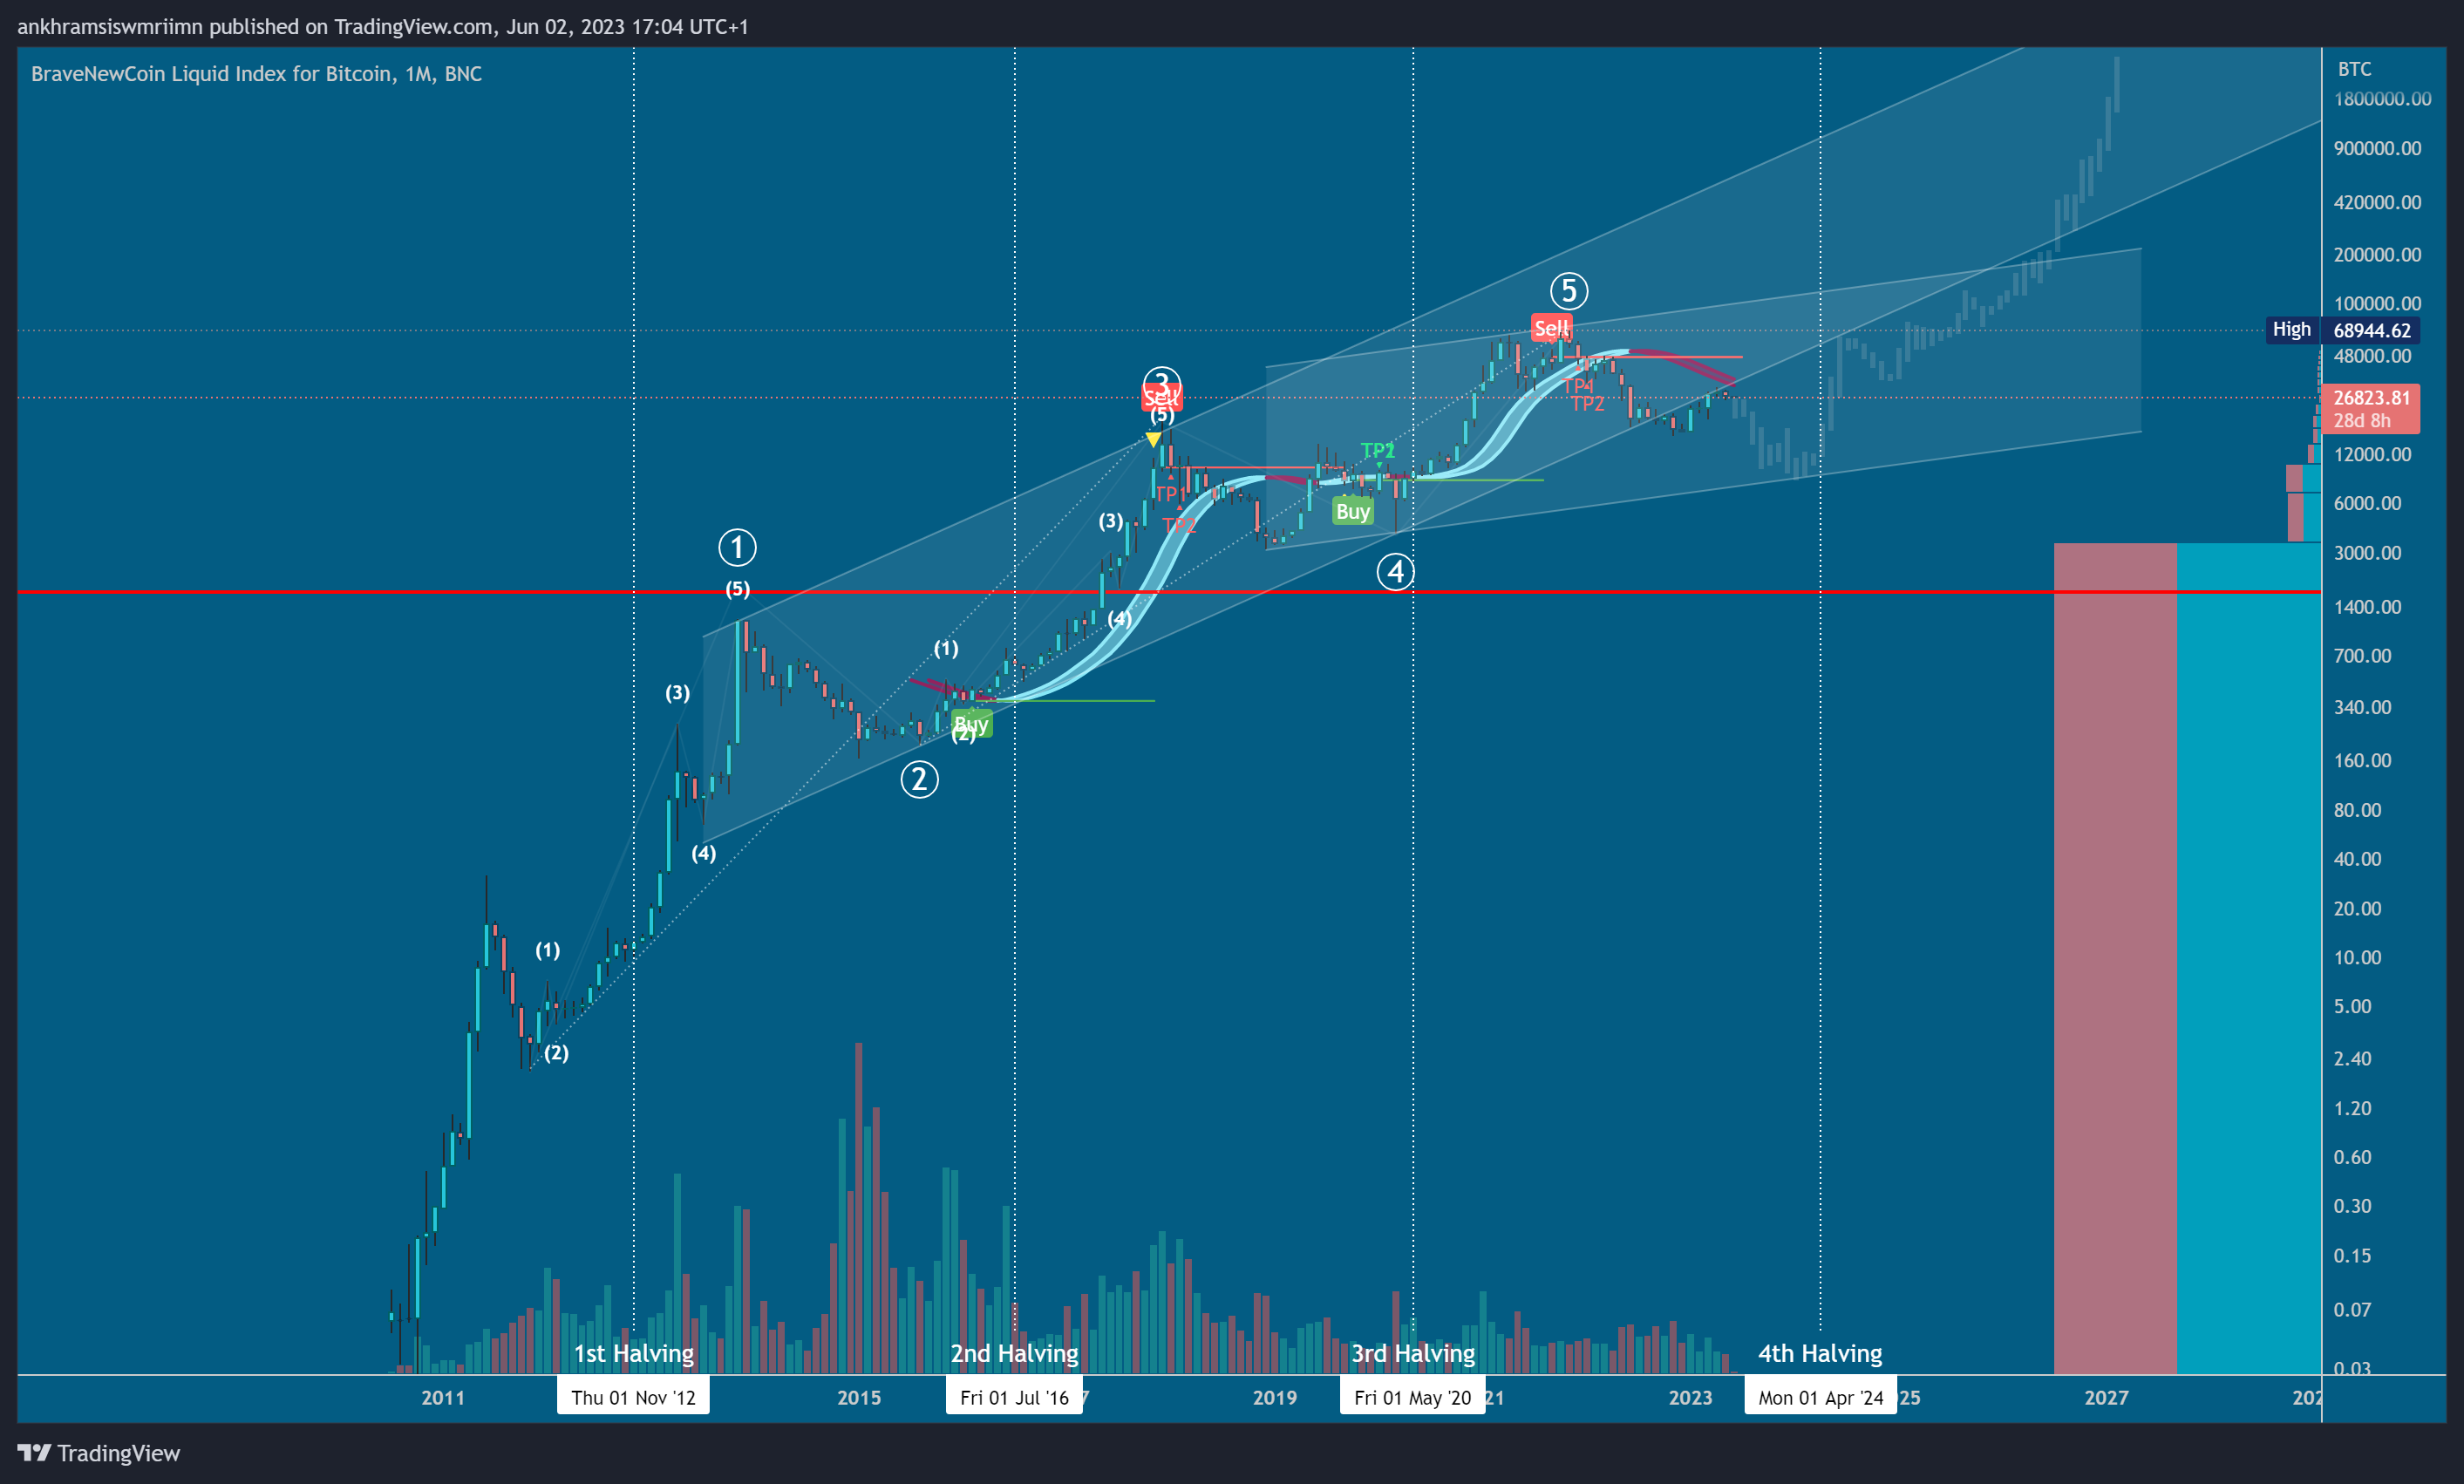This screenshot has height=1484, width=2464.
Task: Click the 1400.00 price axis label
Action: tap(2367, 607)
